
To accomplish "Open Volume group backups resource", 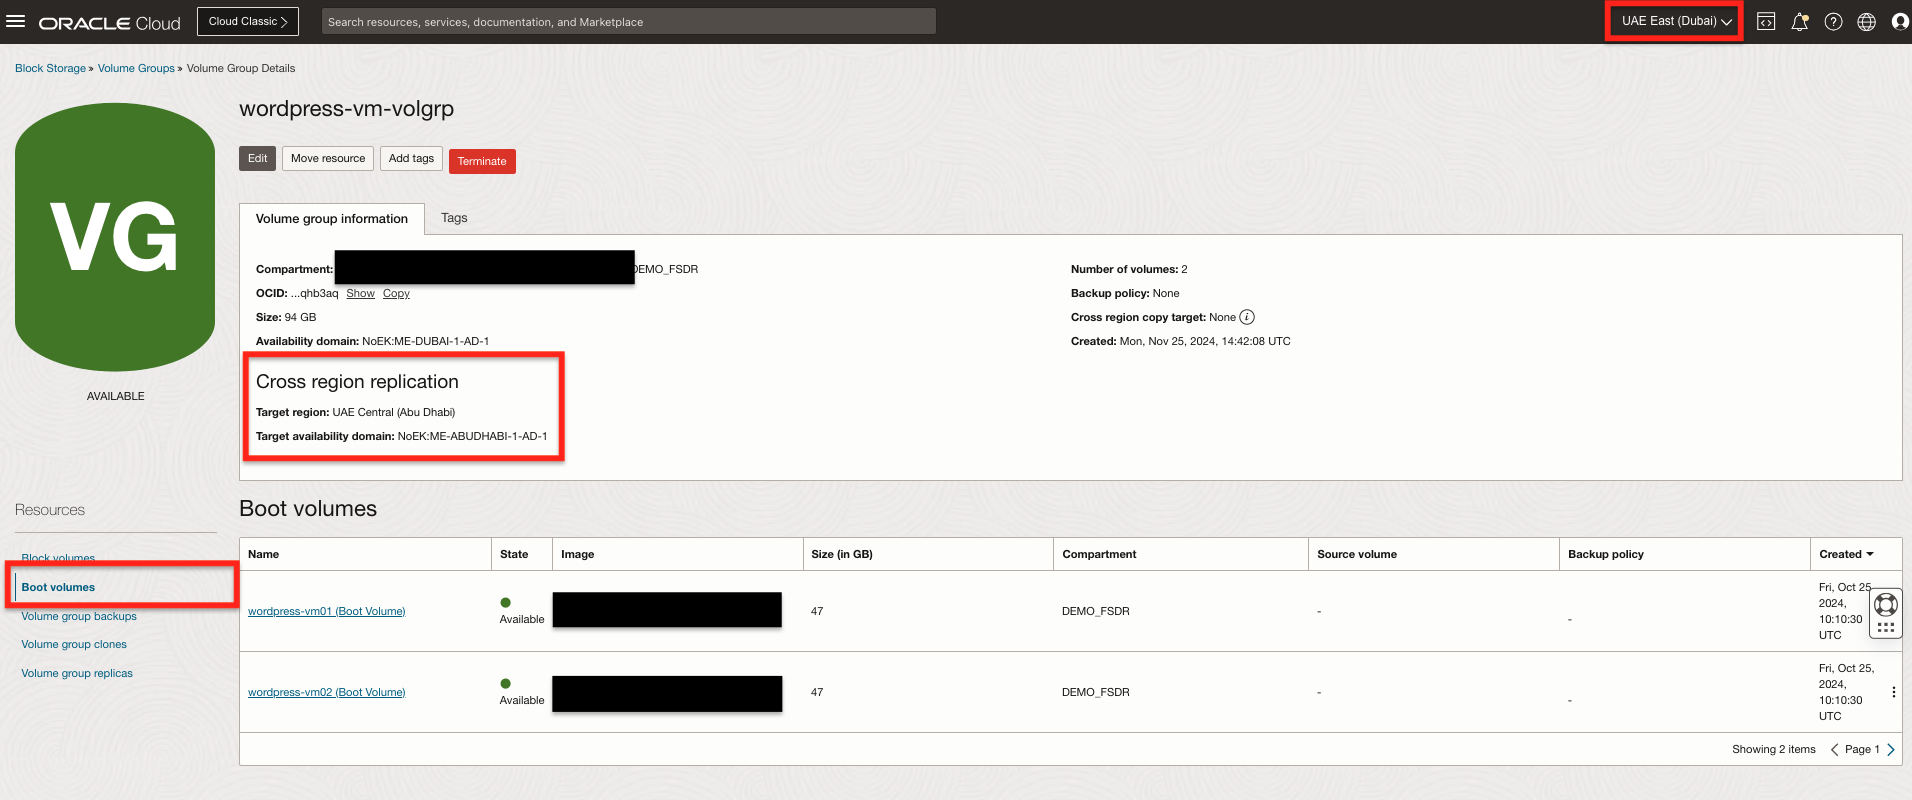I will [79, 616].
